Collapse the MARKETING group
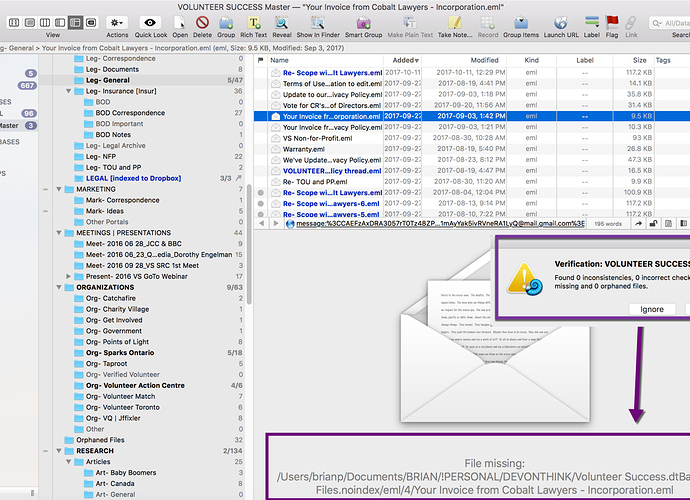The image size is (690, 500). tap(59, 189)
